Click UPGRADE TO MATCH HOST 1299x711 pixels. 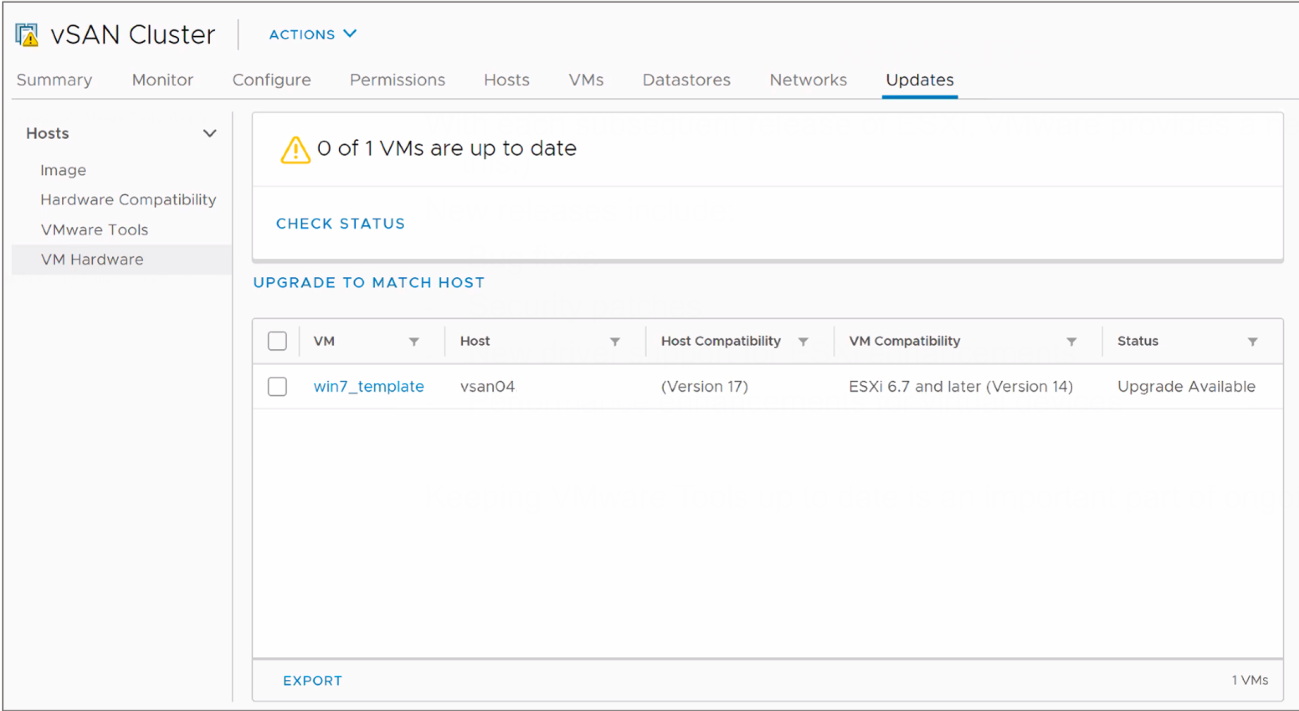coord(369,283)
